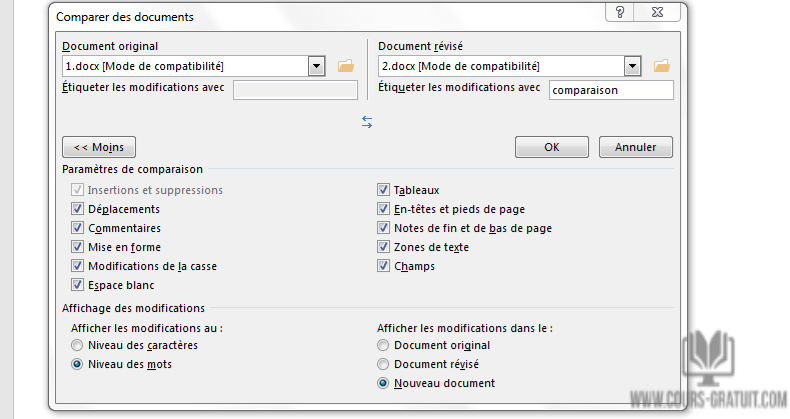Image resolution: width=790 pixels, height=419 pixels.
Task: Choose Document original radio option
Action: [383, 345]
